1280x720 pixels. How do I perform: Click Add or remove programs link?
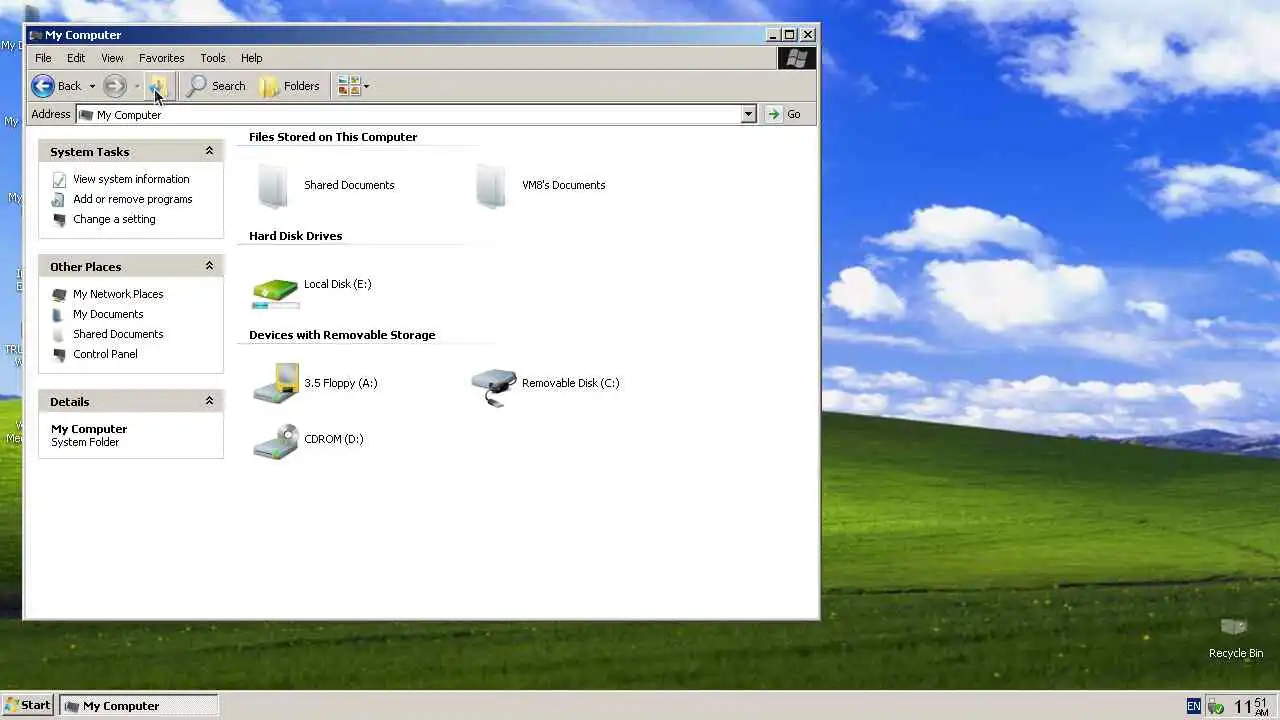(132, 199)
